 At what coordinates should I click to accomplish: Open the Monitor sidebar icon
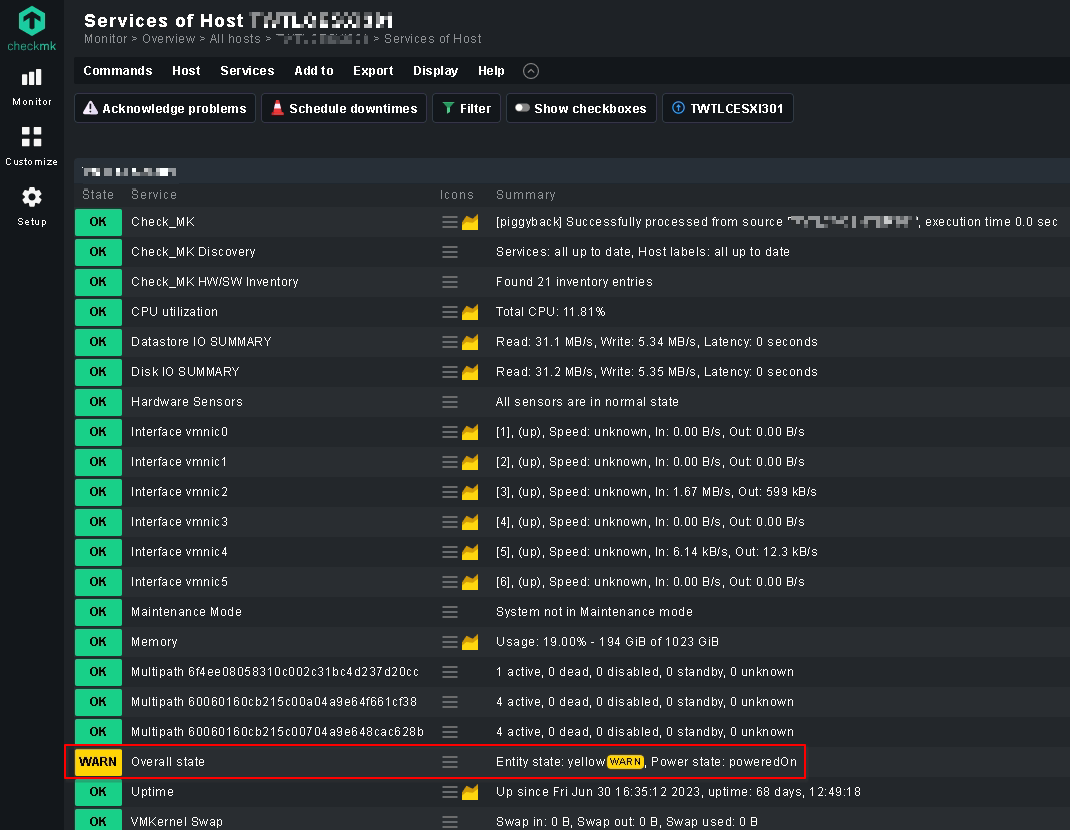(x=31, y=87)
